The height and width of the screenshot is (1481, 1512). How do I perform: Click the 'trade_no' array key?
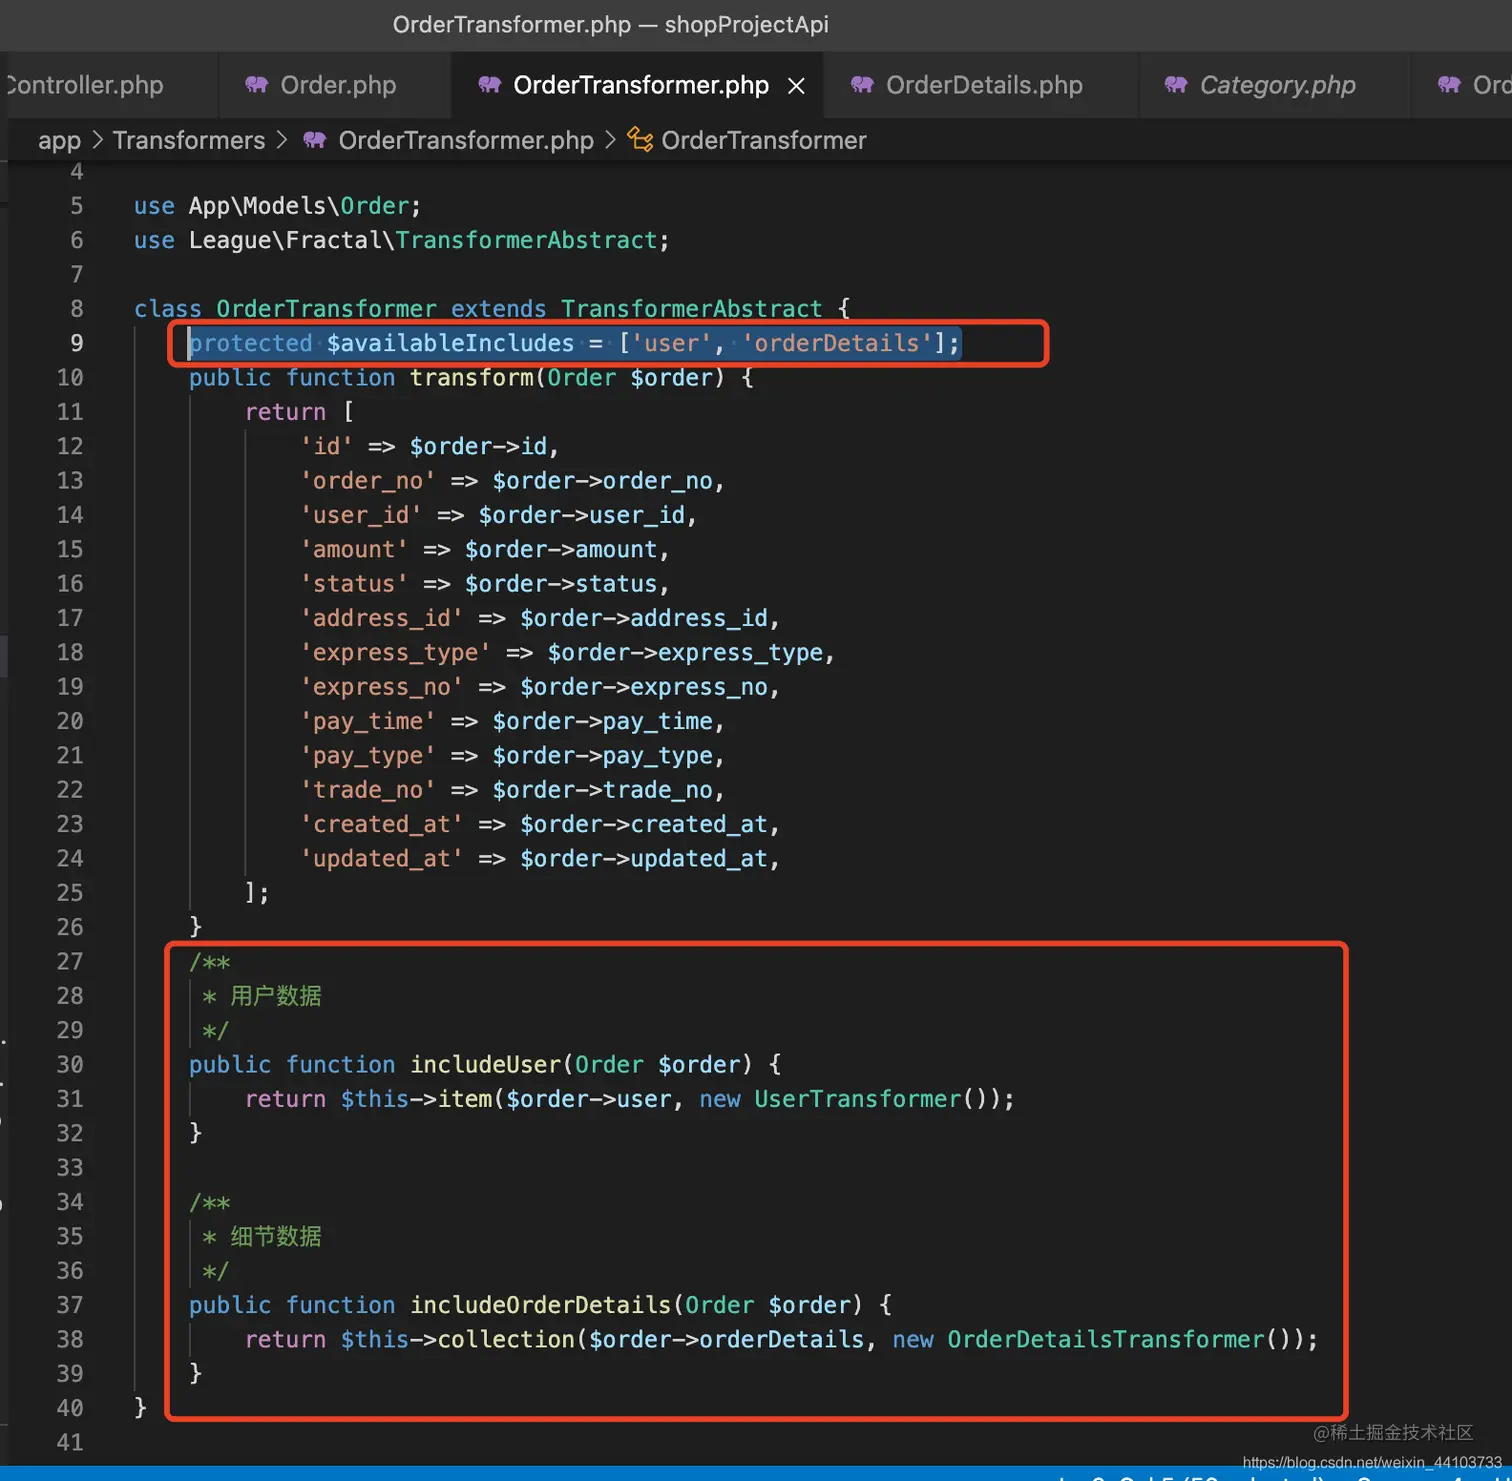tap(368, 790)
